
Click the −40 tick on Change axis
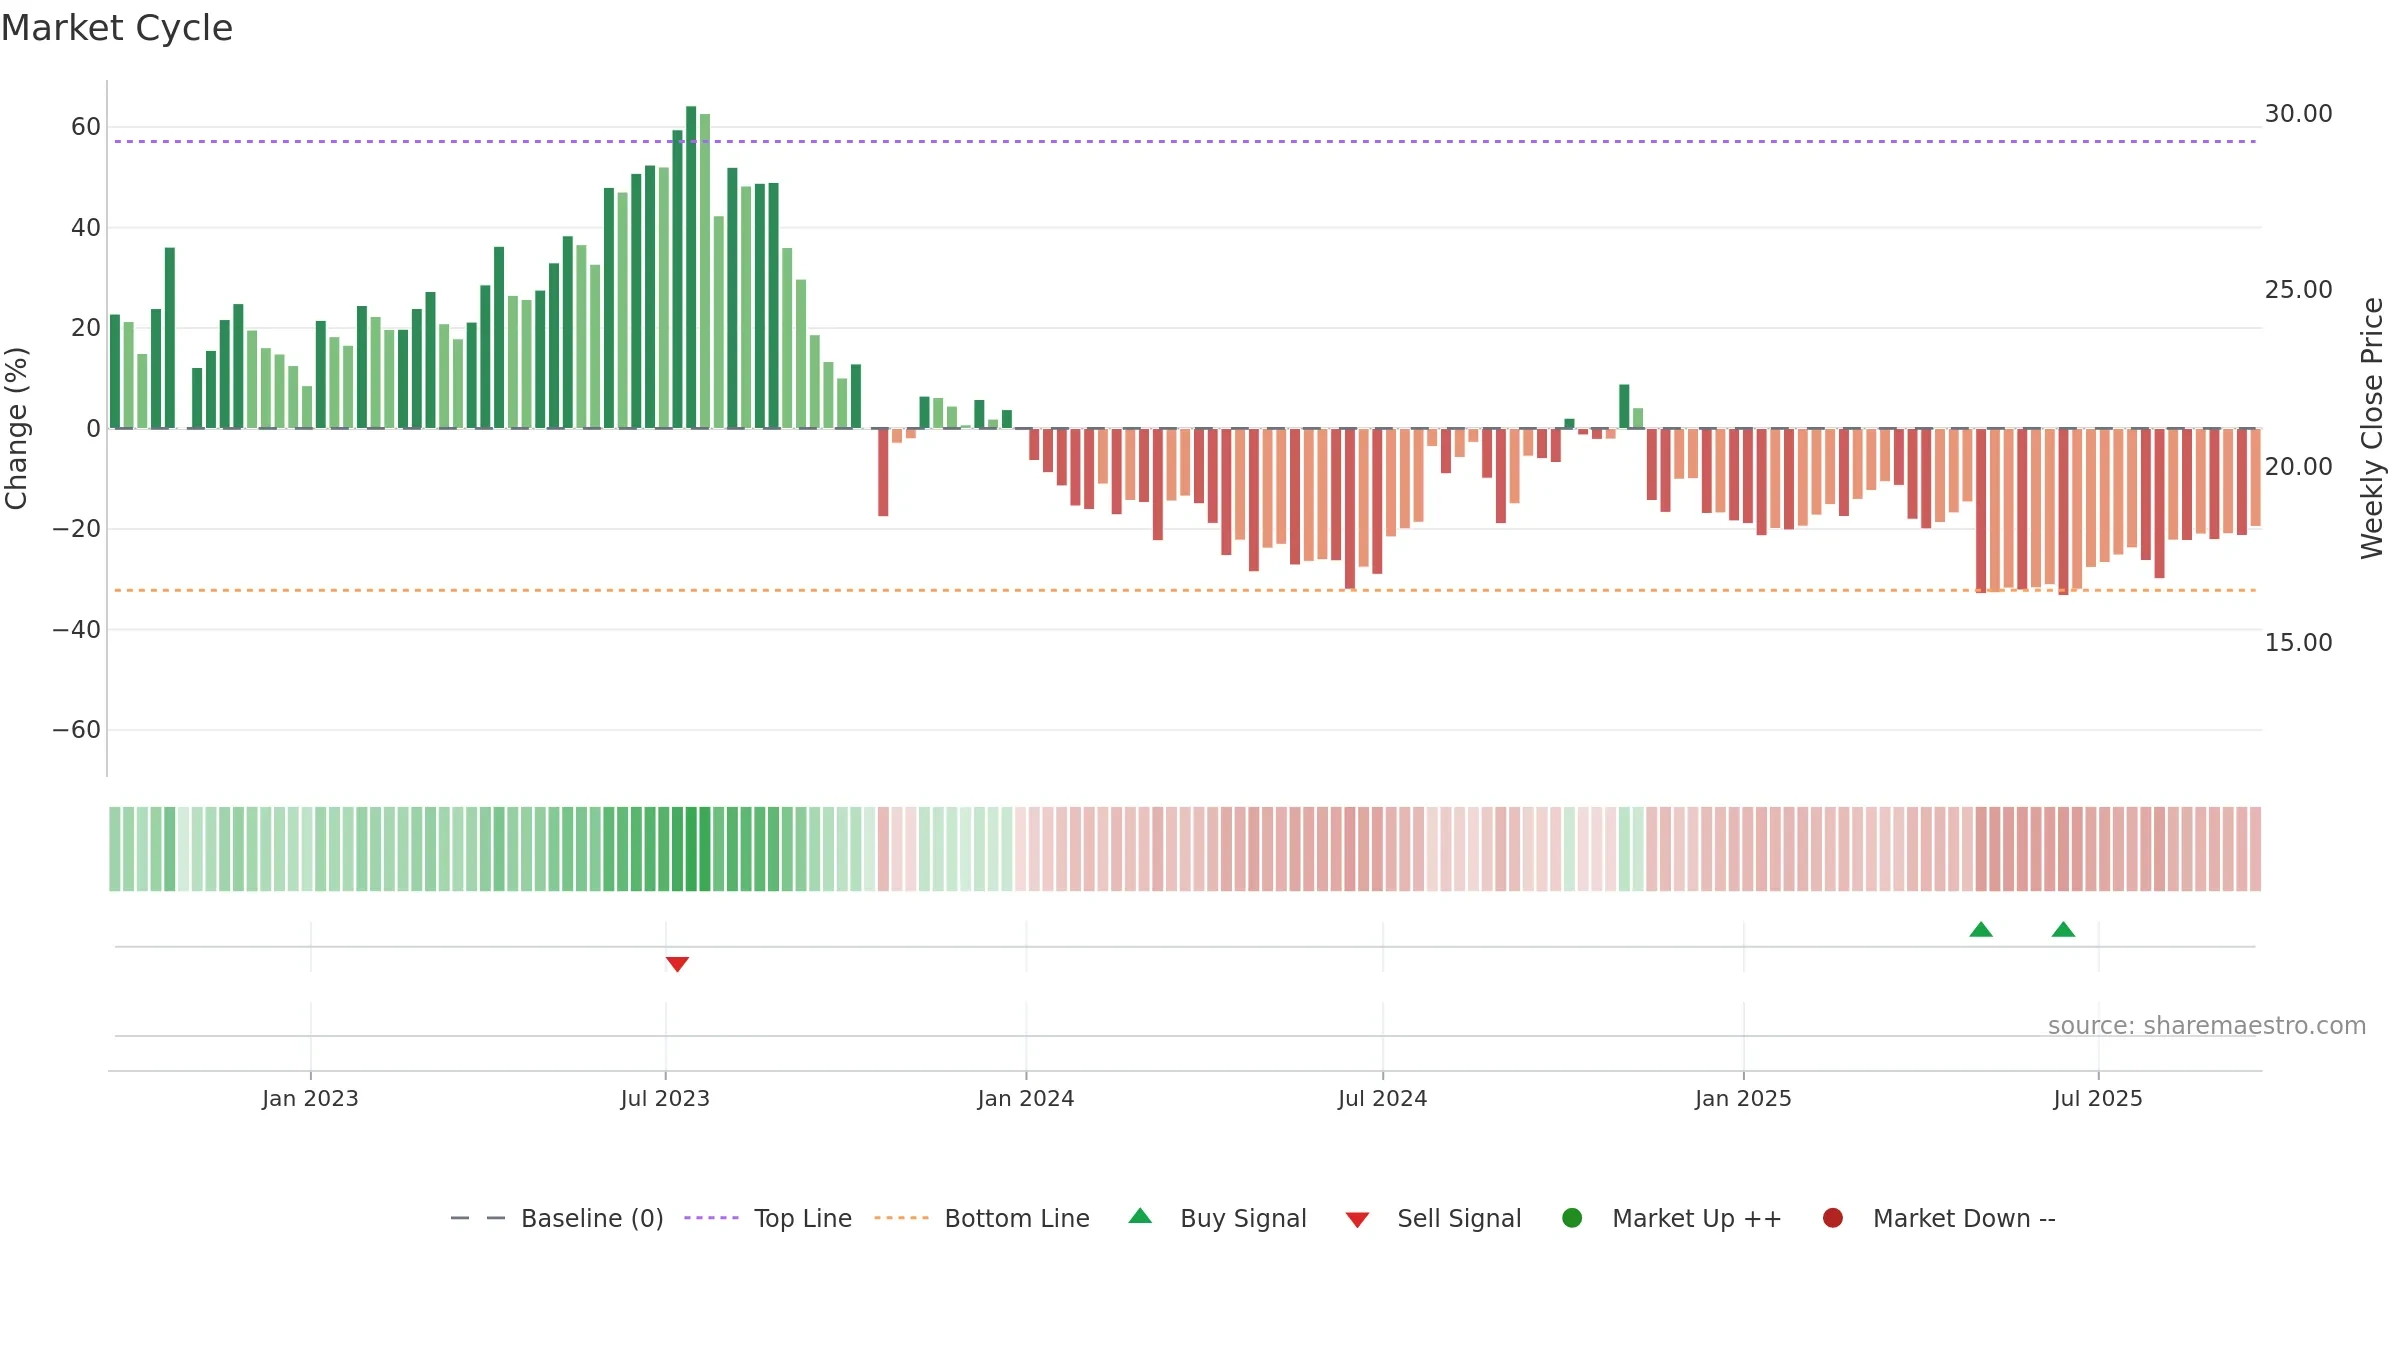tap(77, 630)
